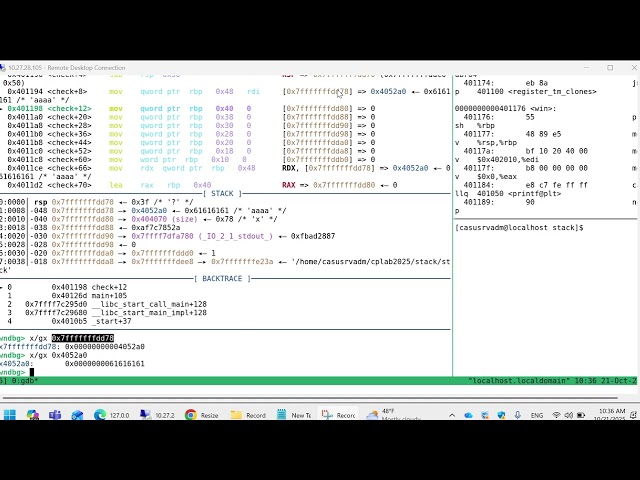Open the Edge window labeled 127.0.0

[111, 415]
